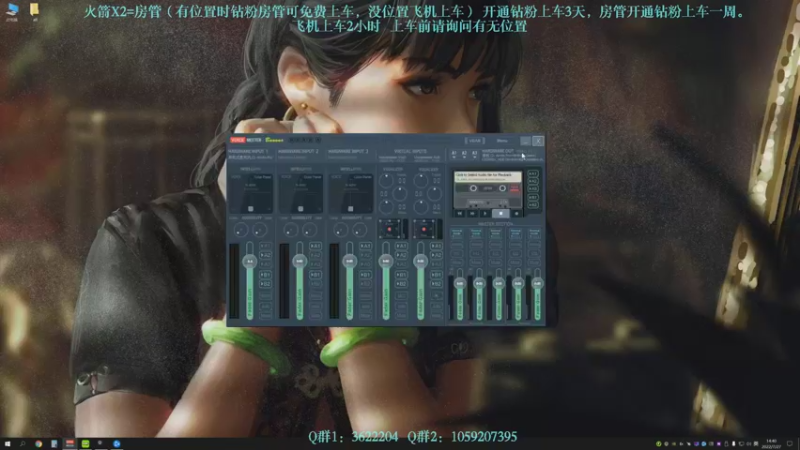Toggle A2 routing on first virtual input
The width and height of the screenshot is (800, 450).
pos(402,255)
